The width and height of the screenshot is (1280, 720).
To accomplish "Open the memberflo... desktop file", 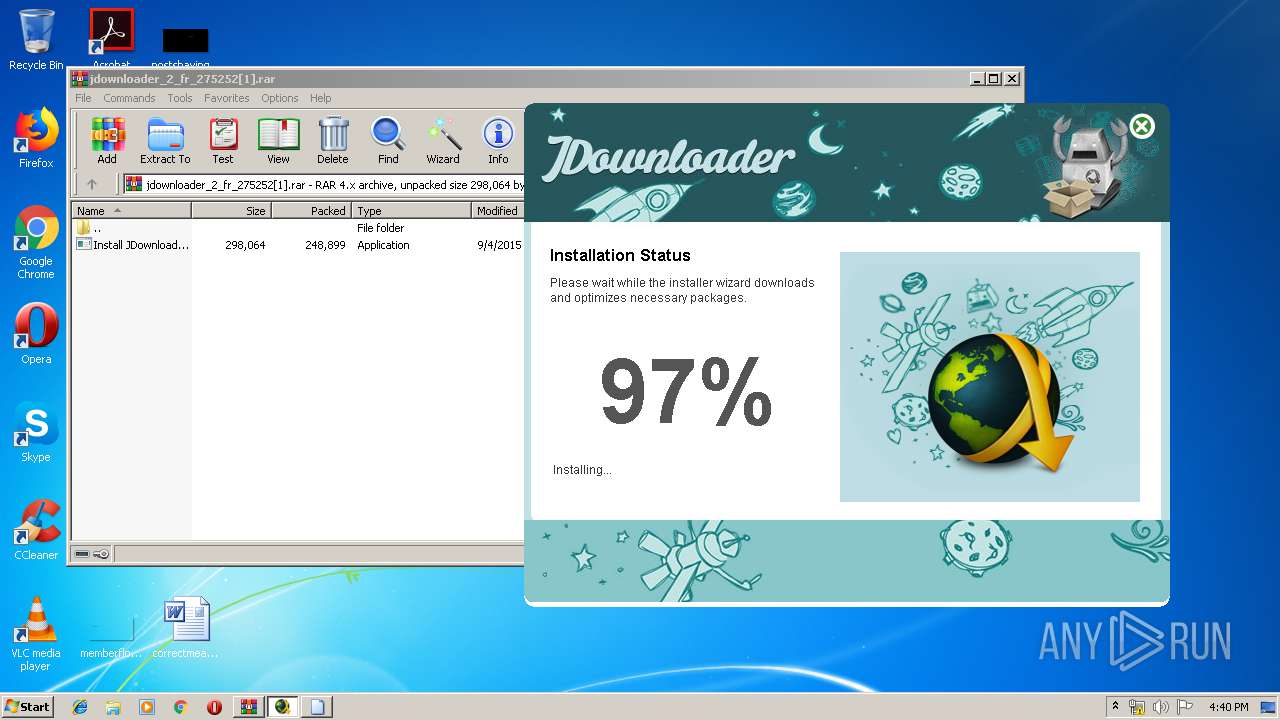I will point(112,634).
